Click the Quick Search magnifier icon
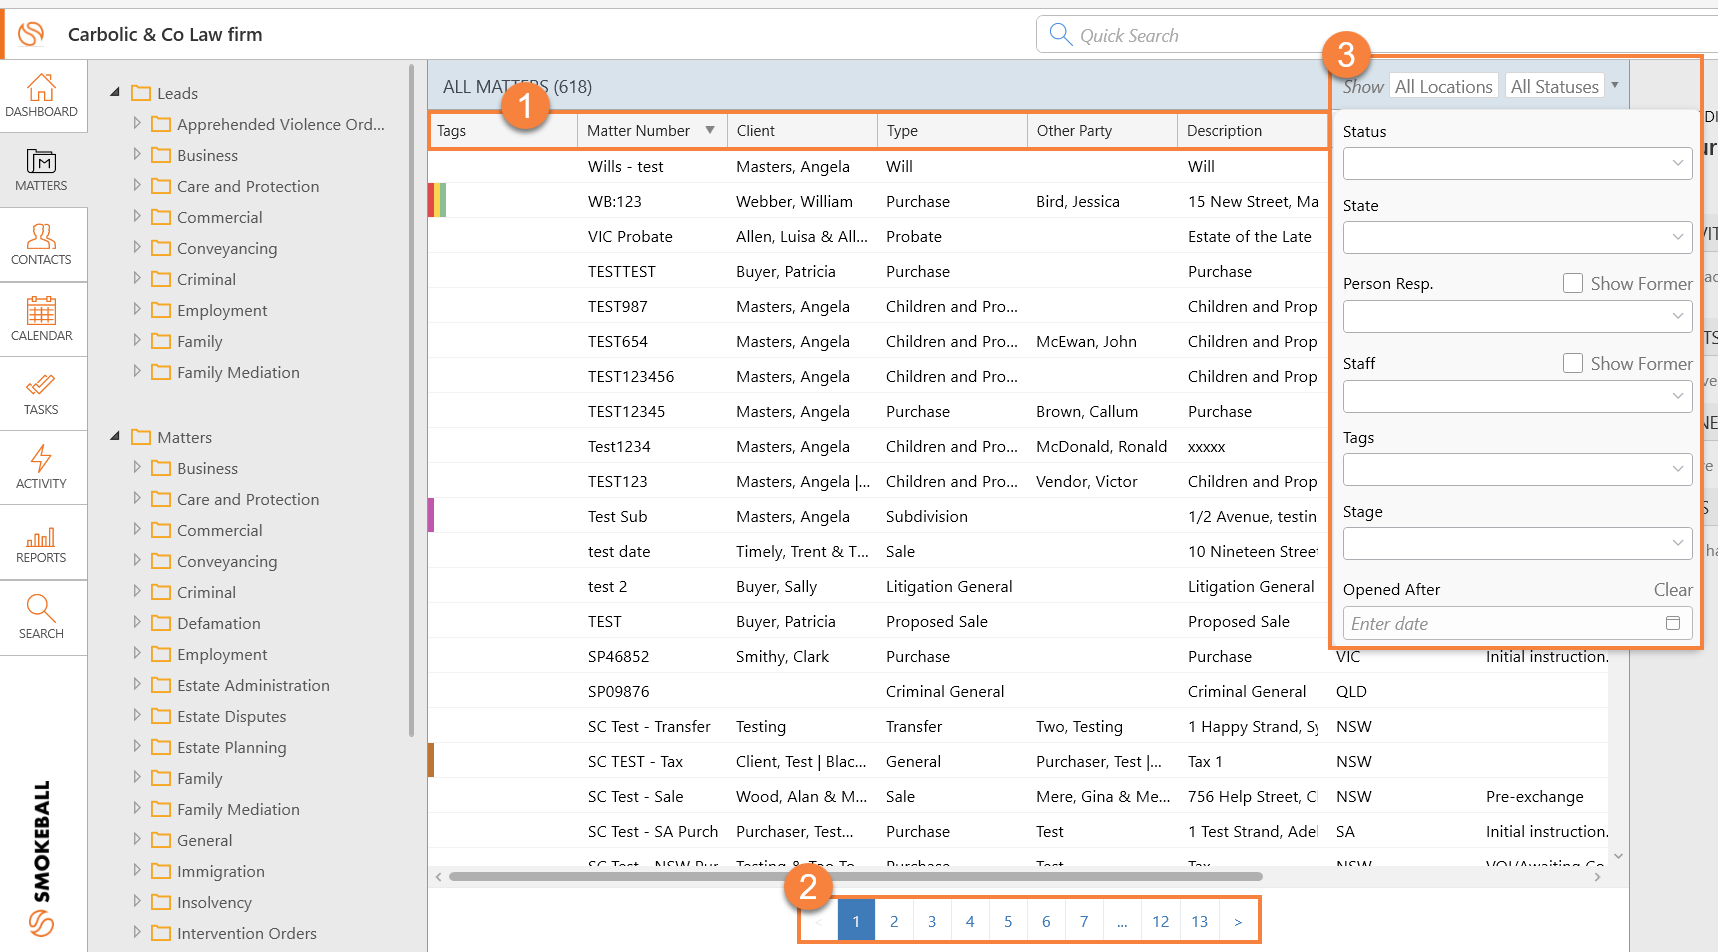The width and height of the screenshot is (1718, 952). (1061, 35)
